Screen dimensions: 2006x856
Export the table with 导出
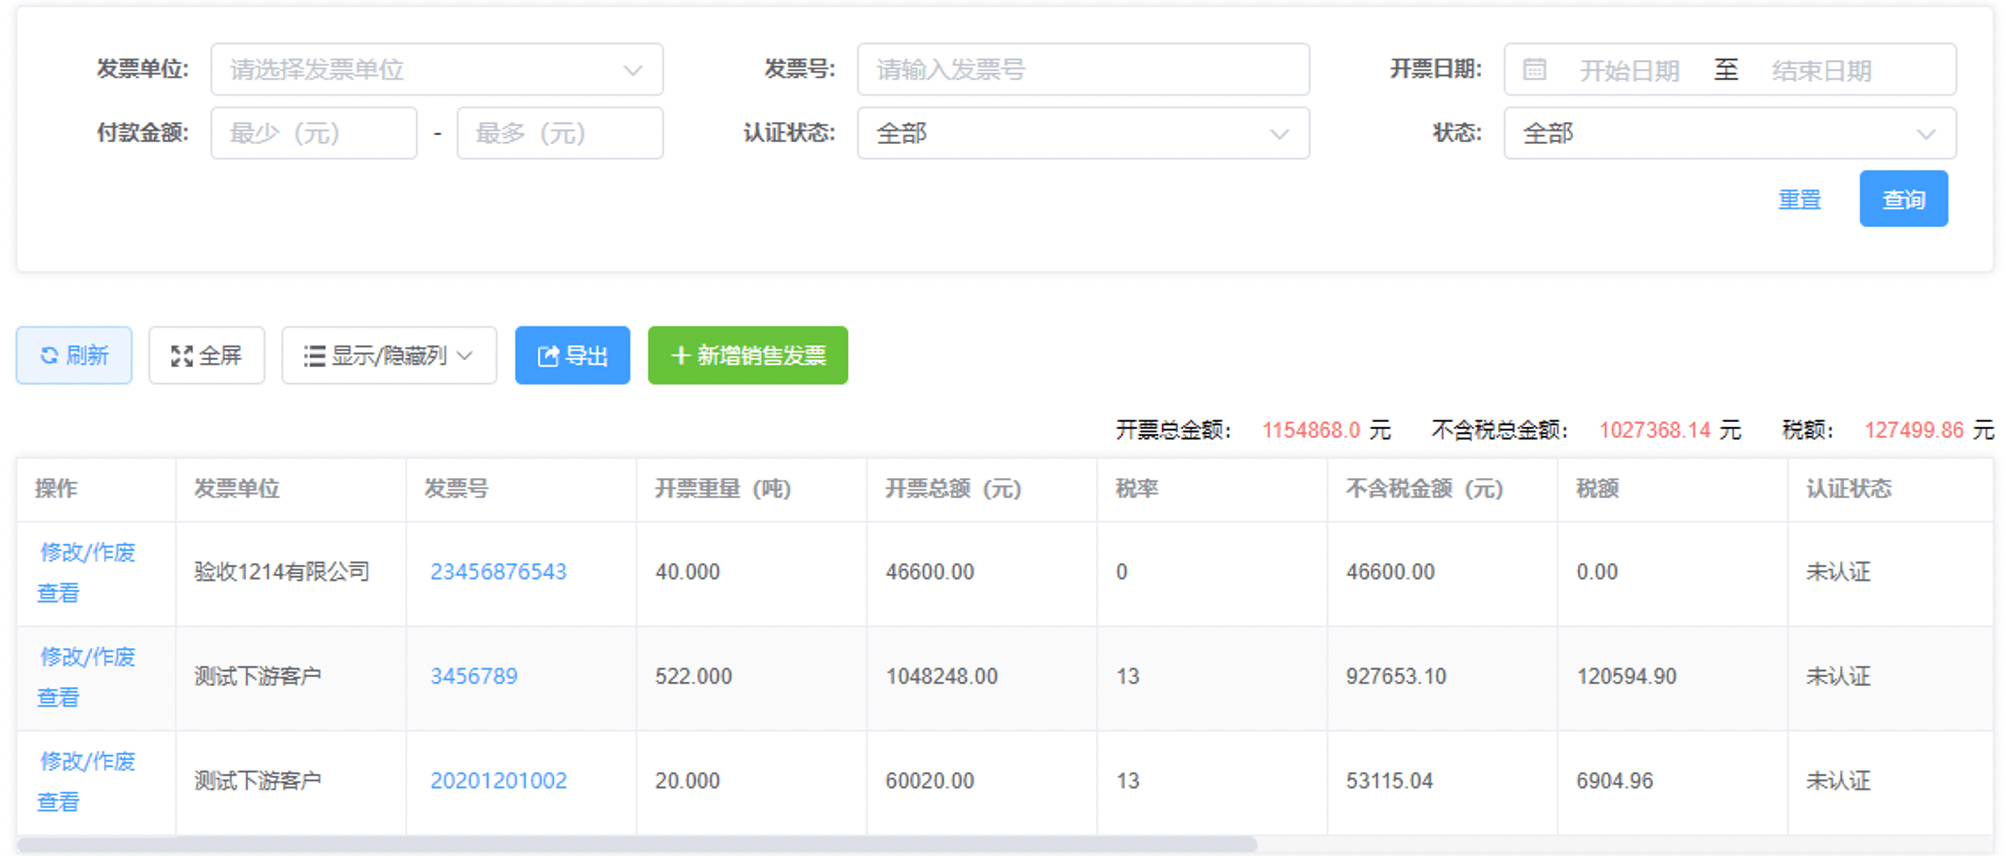[x=572, y=355]
